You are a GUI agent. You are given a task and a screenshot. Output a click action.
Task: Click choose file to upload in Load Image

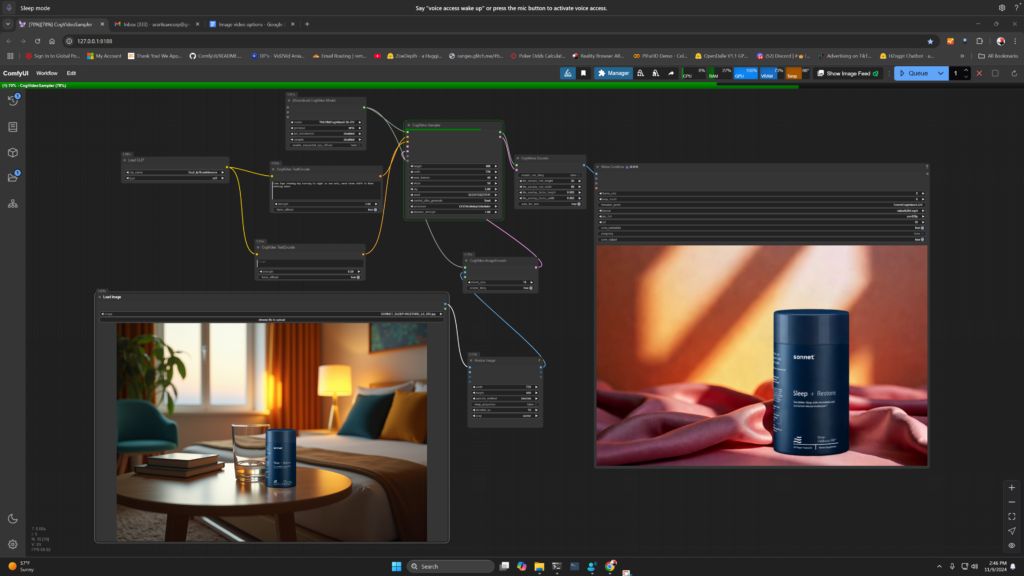click(272, 320)
